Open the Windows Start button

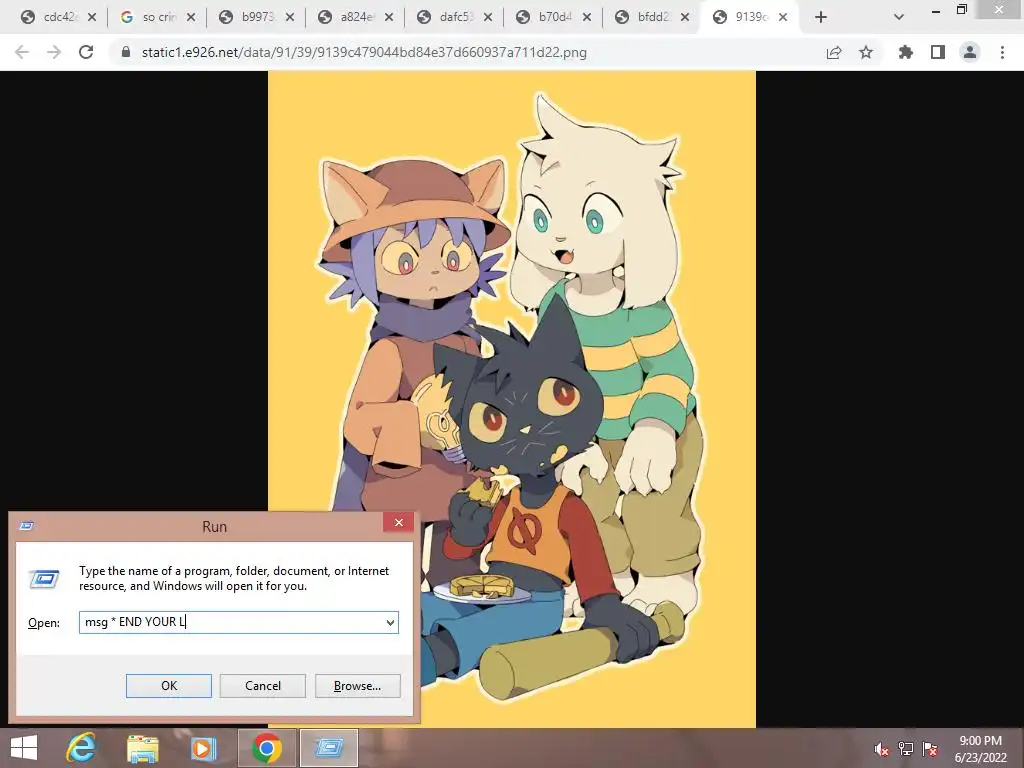(x=24, y=748)
